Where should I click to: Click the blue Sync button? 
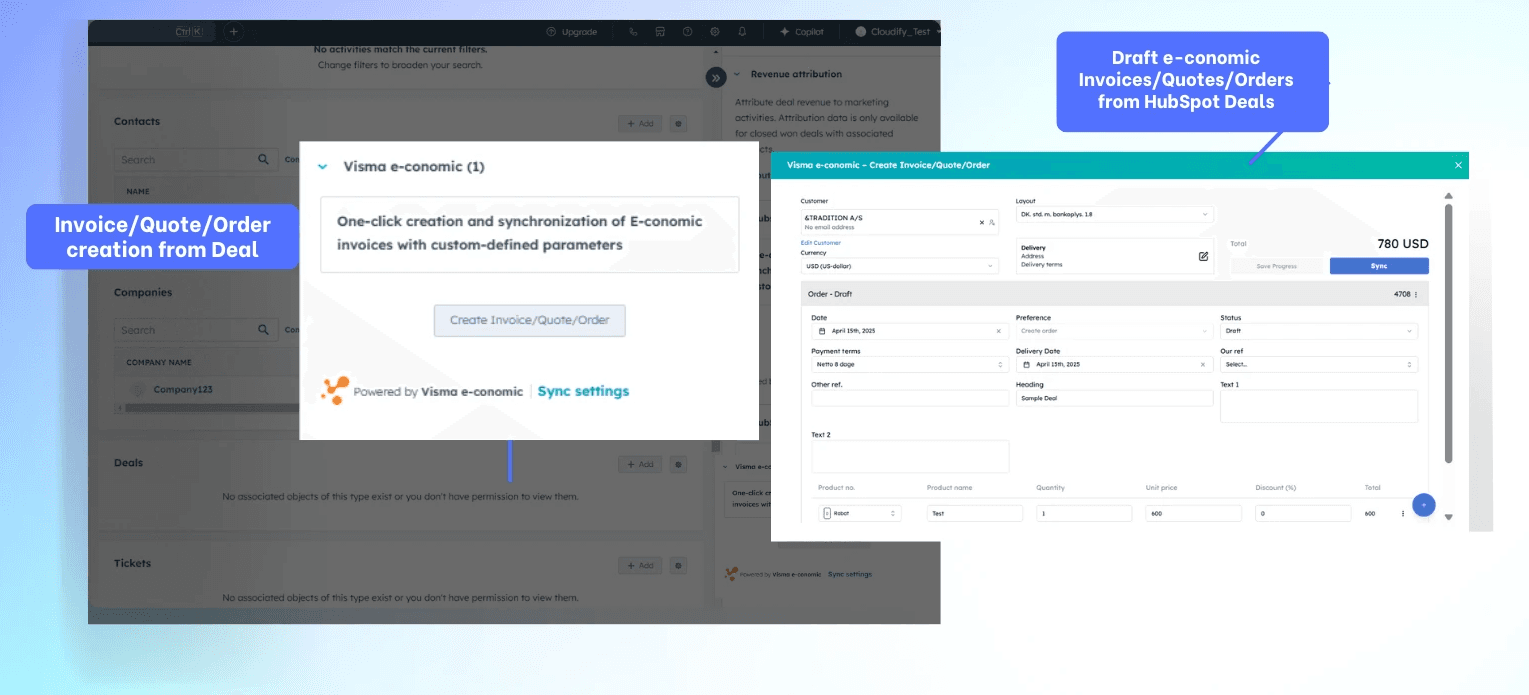1379,266
